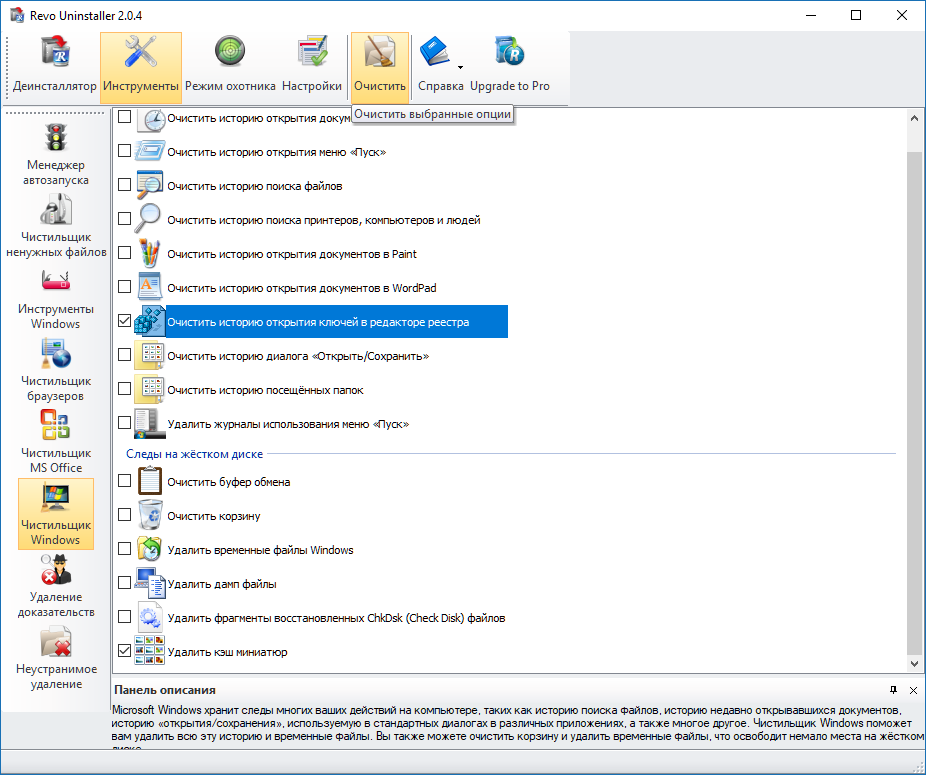Click scrollbar down arrow in options list
Viewport: 926px width, 775px height.
pyautogui.click(x=914, y=663)
